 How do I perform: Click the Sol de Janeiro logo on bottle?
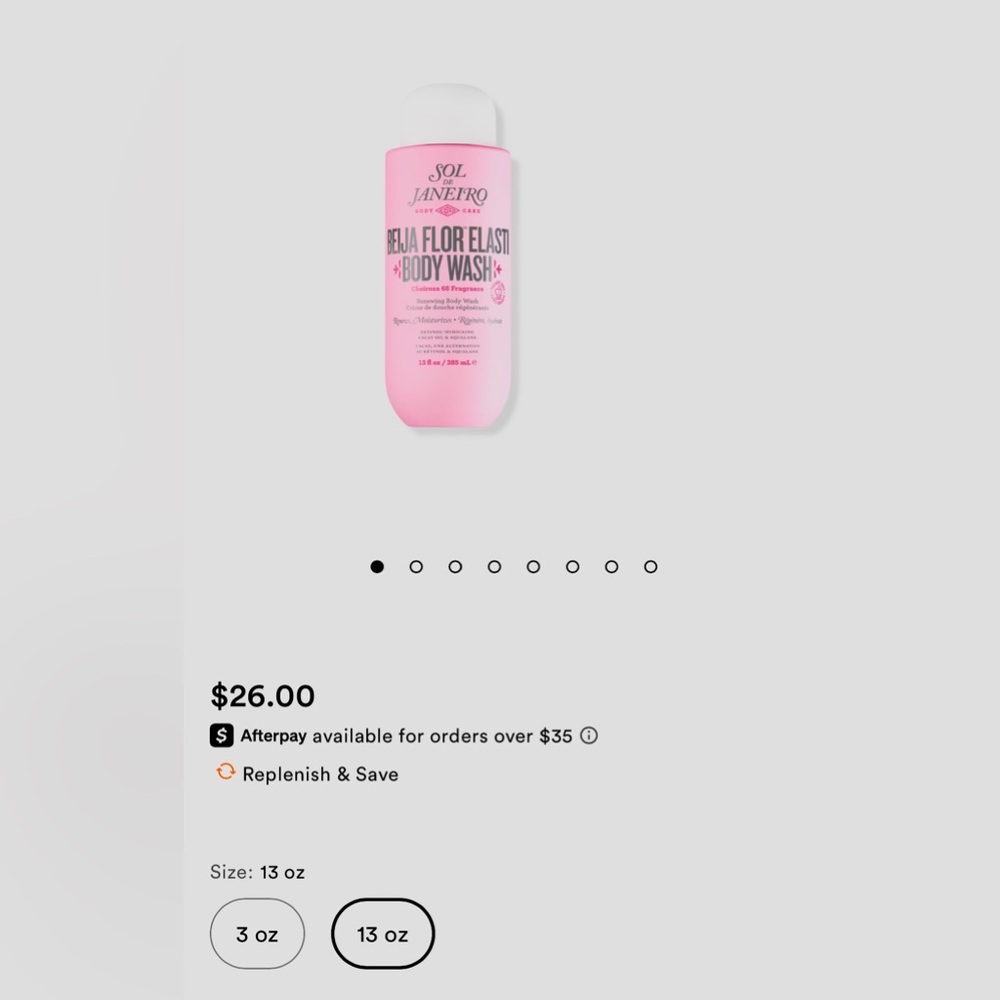[x=448, y=189]
